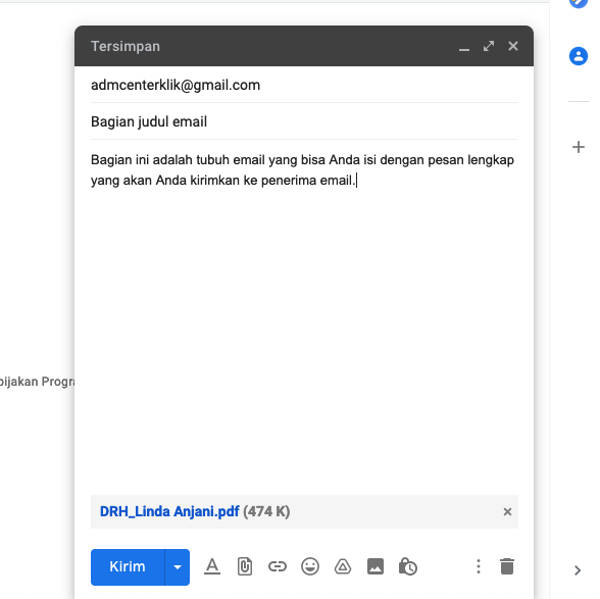The width and height of the screenshot is (600, 599).
Task: Collapse the side panel with the chevron arrow
Action: 577,571
